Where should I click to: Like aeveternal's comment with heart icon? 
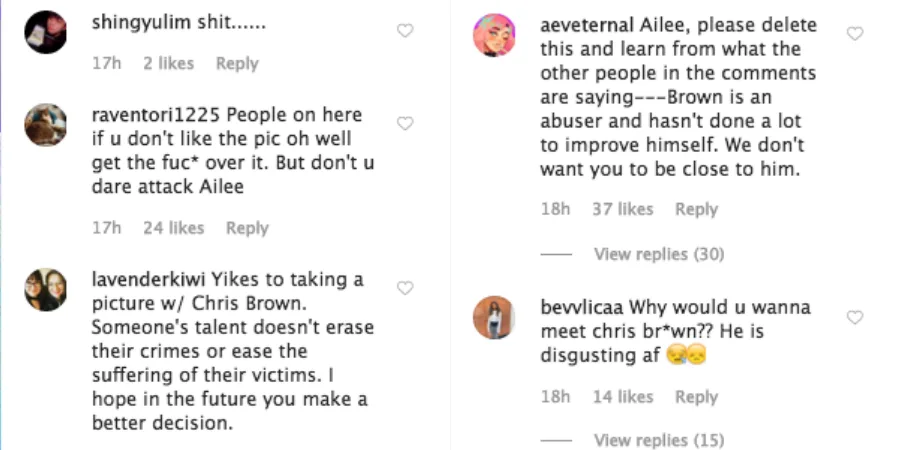pyautogui.click(x=855, y=34)
